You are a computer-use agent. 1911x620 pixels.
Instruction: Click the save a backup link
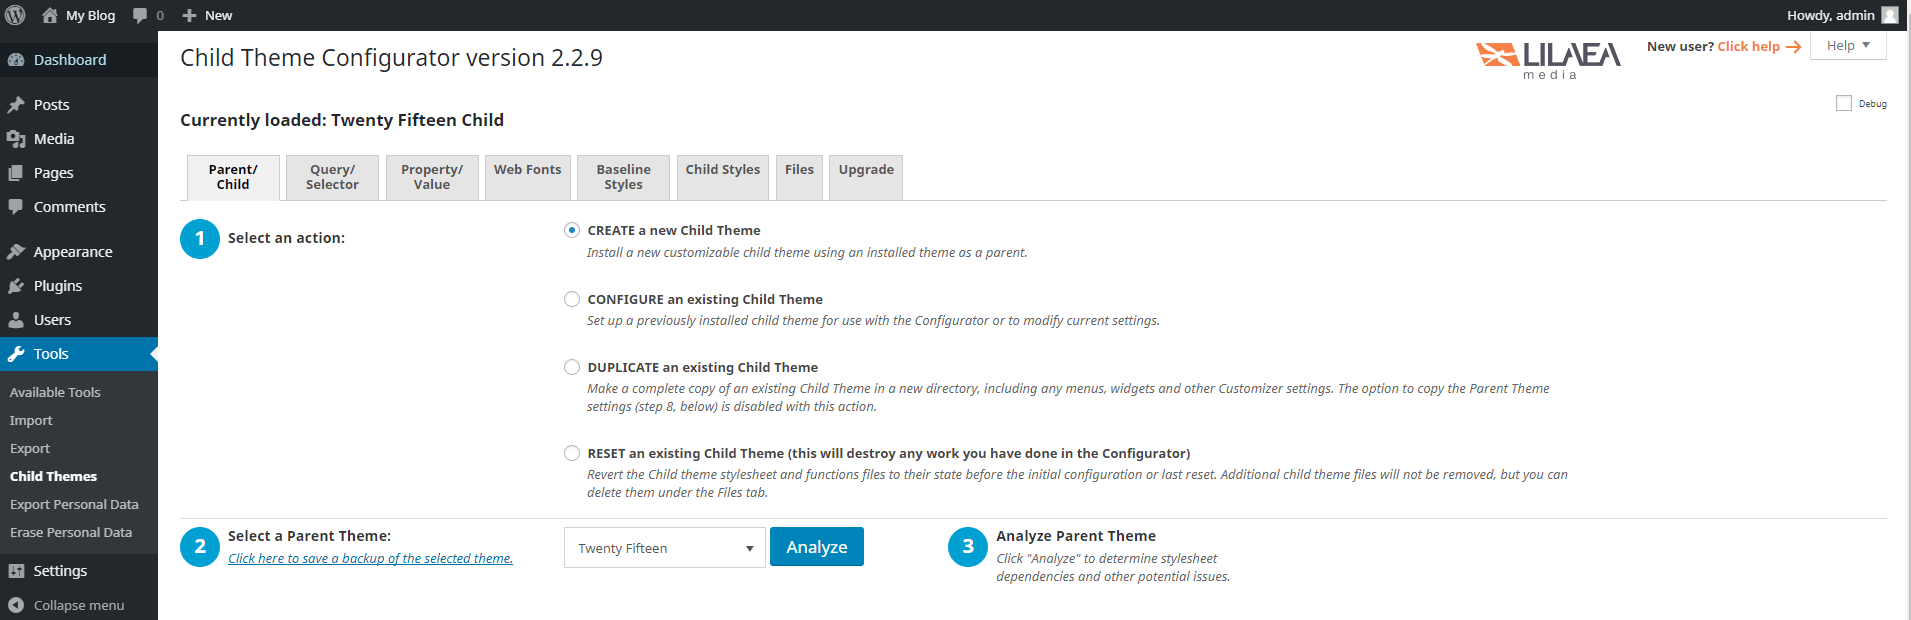tap(370, 559)
